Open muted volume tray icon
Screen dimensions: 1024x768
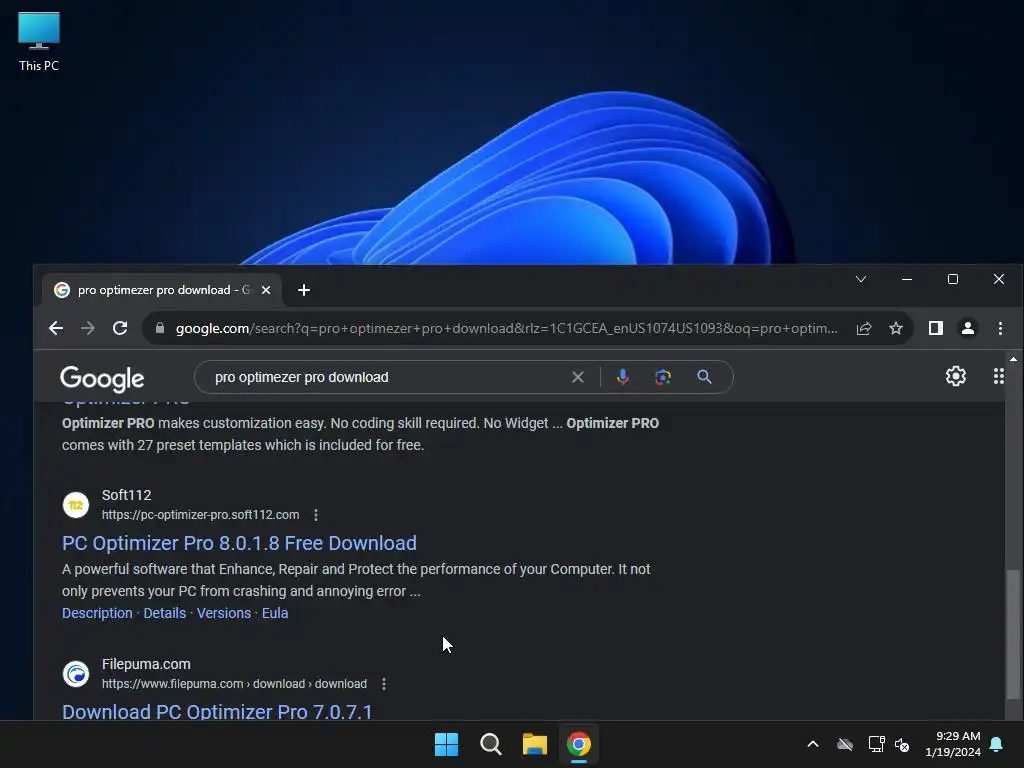(x=902, y=744)
